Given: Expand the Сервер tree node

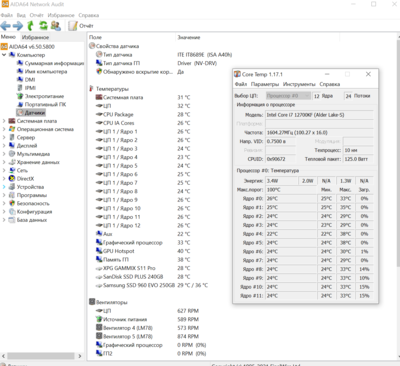Looking at the screenshot, I should point(4,137).
